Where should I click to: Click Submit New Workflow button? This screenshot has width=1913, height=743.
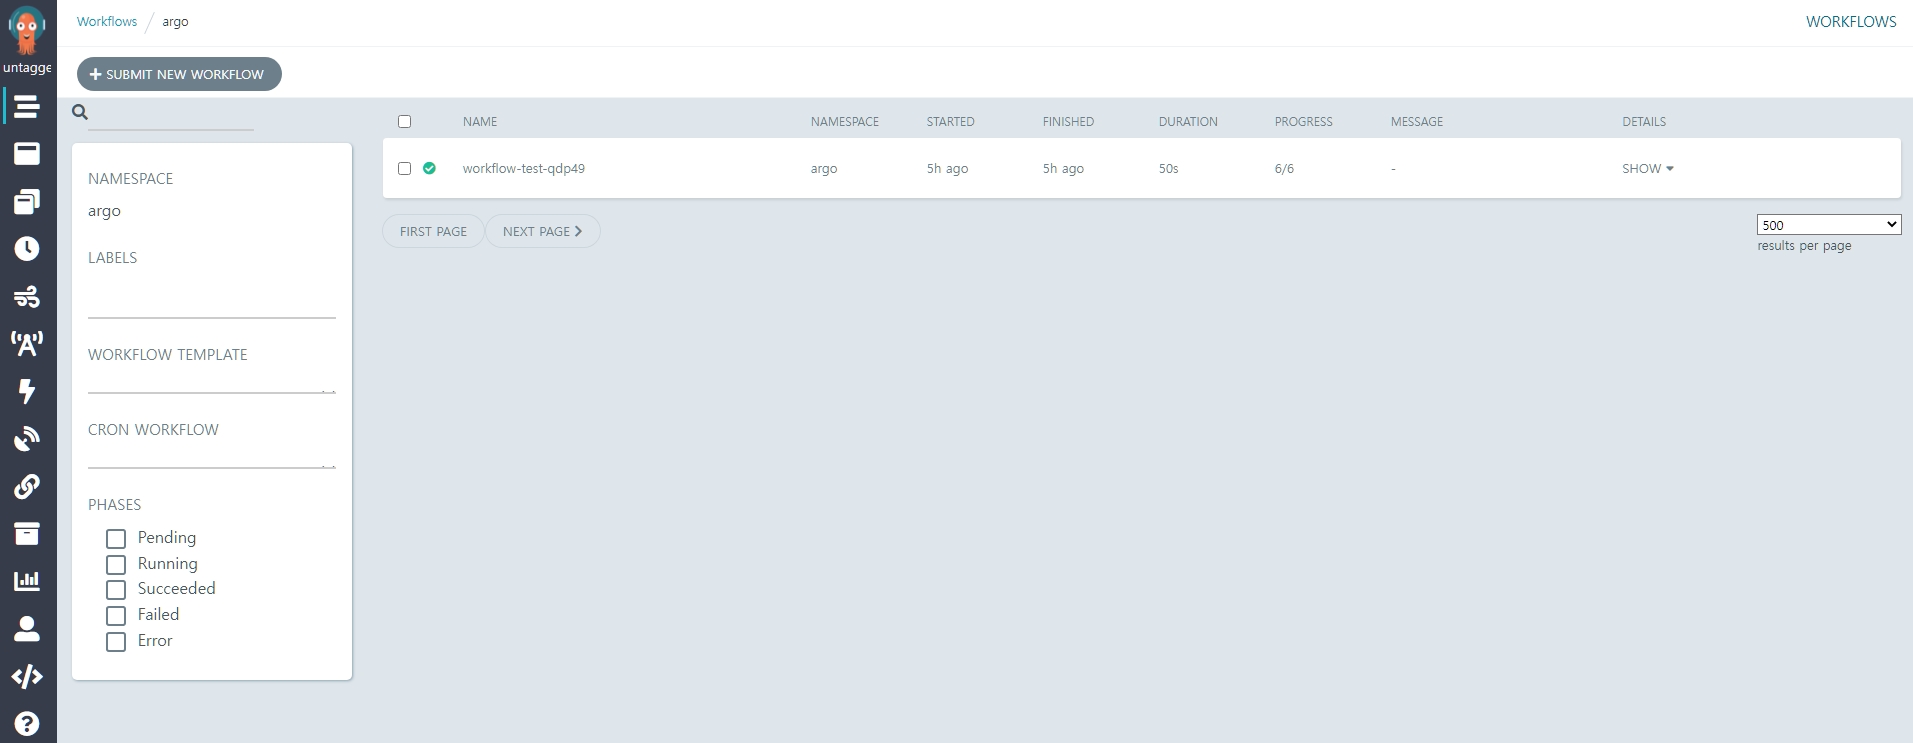tap(179, 74)
